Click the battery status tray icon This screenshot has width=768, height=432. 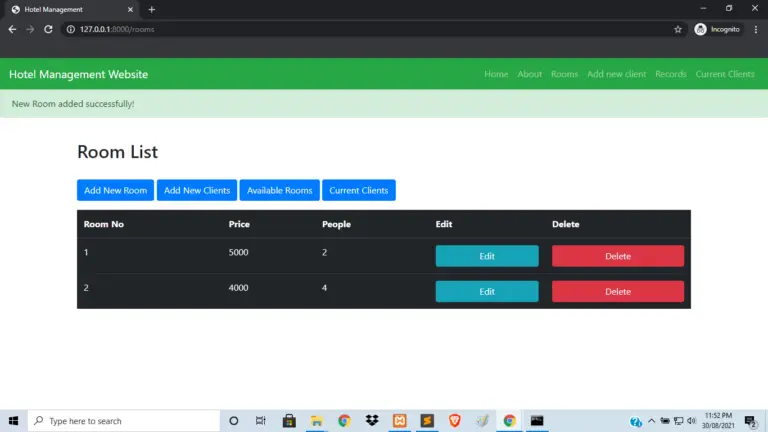coord(665,421)
